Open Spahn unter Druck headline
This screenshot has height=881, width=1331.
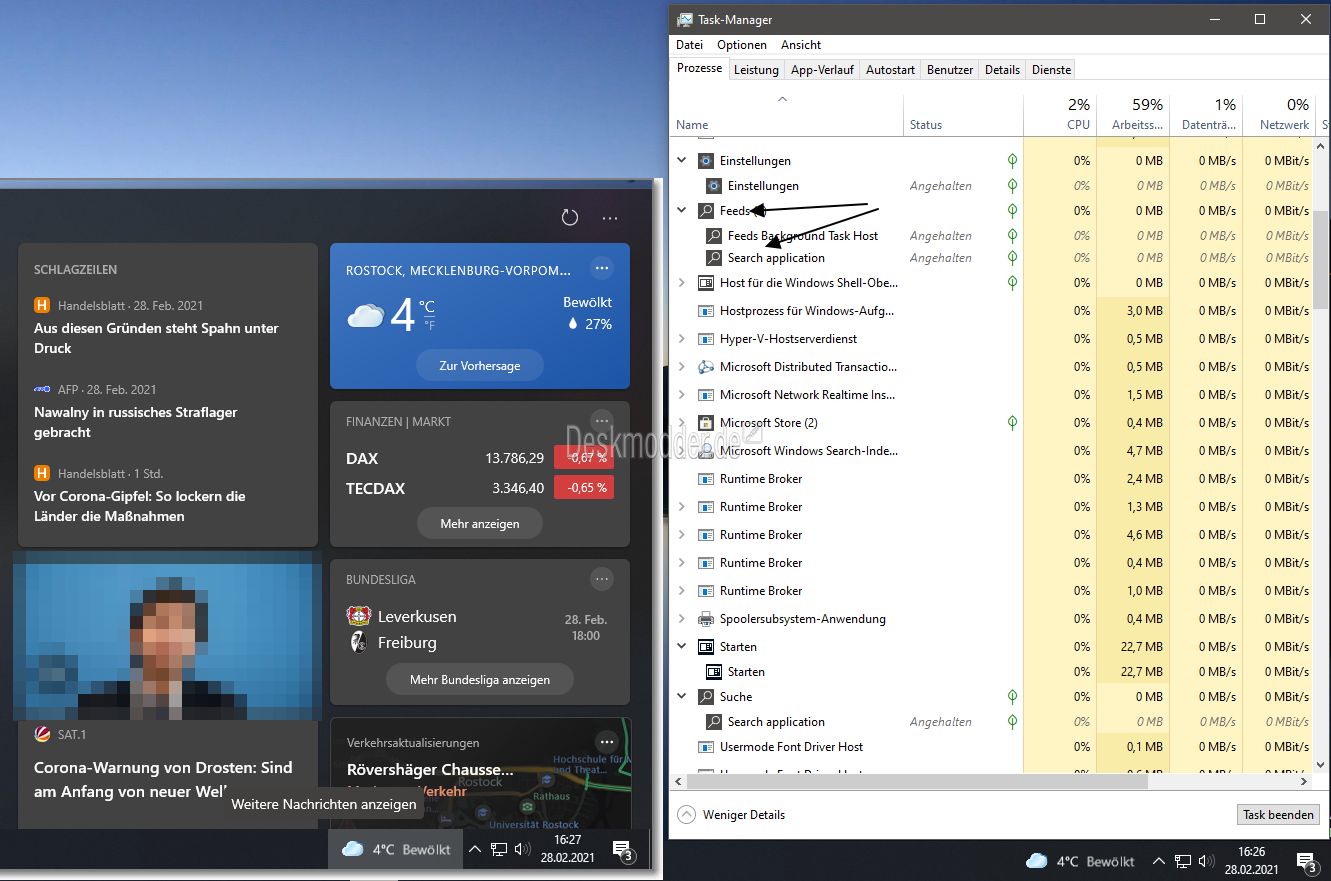[x=156, y=338]
